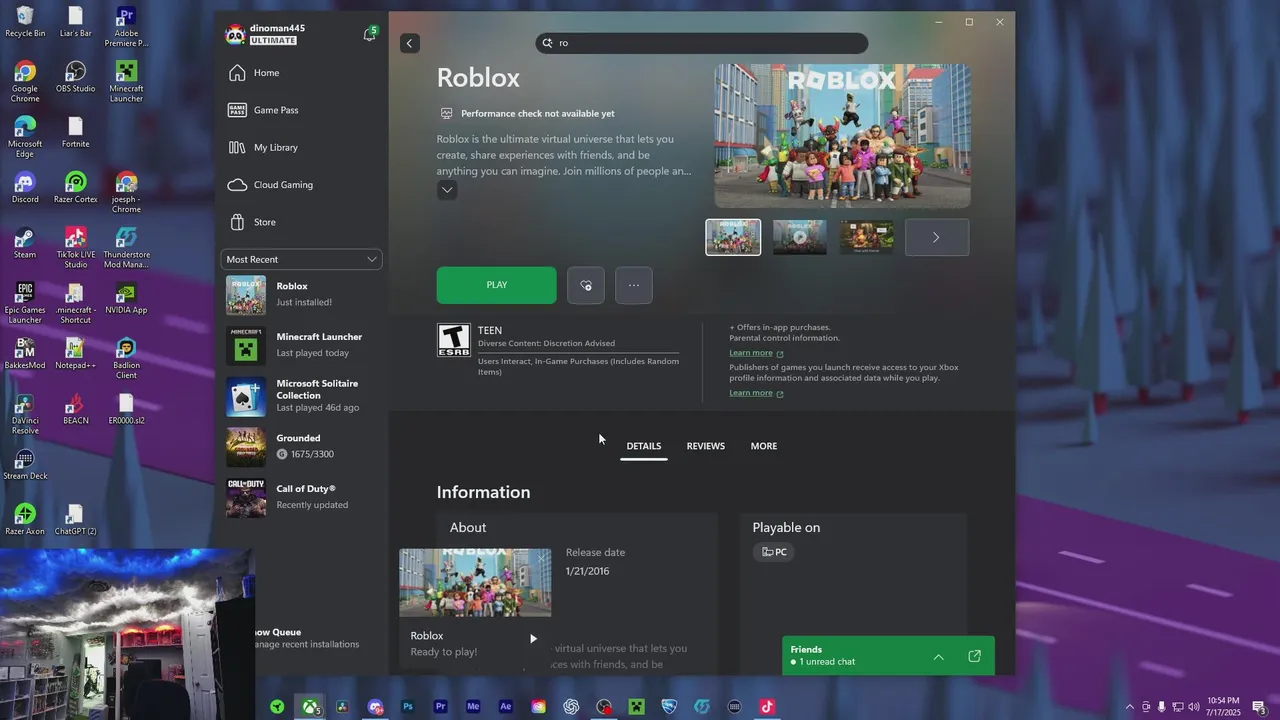Click the green PLAY button
The image size is (1280, 720).
pos(496,285)
